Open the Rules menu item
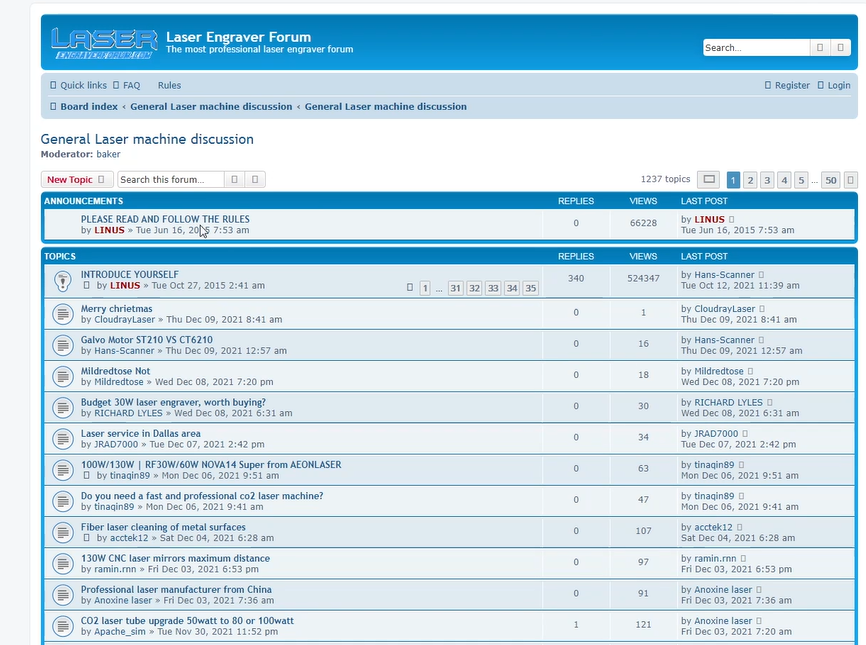The image size is (866, 645). [x=169, y=86]
